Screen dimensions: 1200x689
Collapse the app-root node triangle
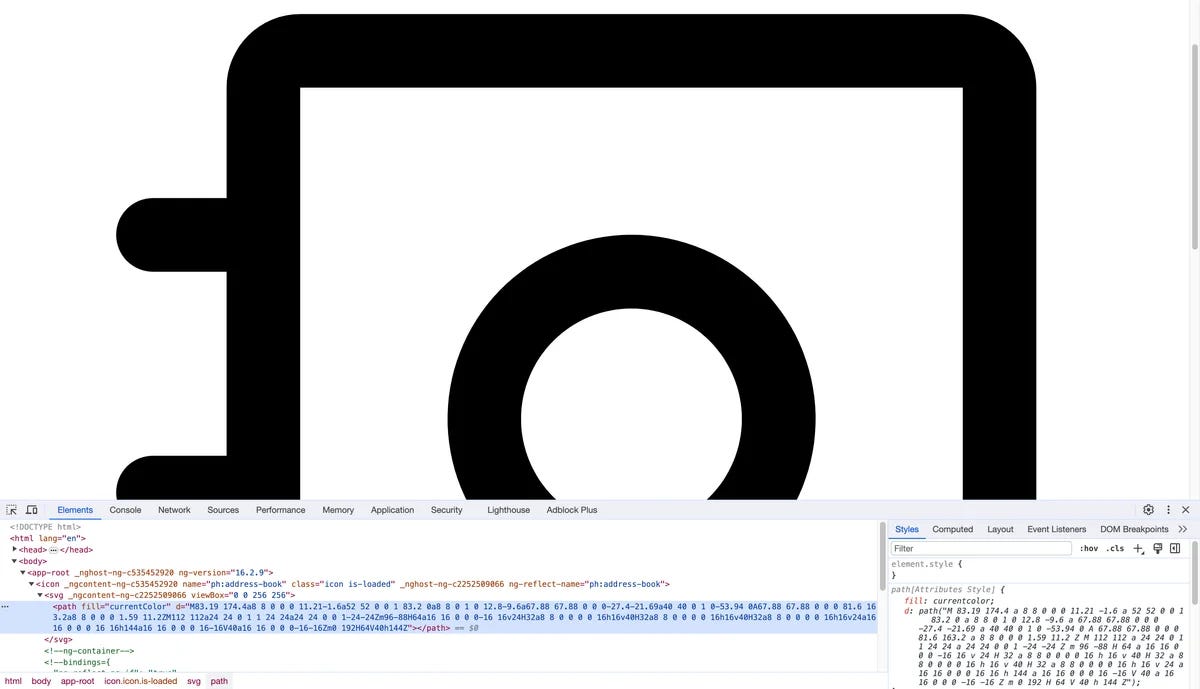point(23,572)
